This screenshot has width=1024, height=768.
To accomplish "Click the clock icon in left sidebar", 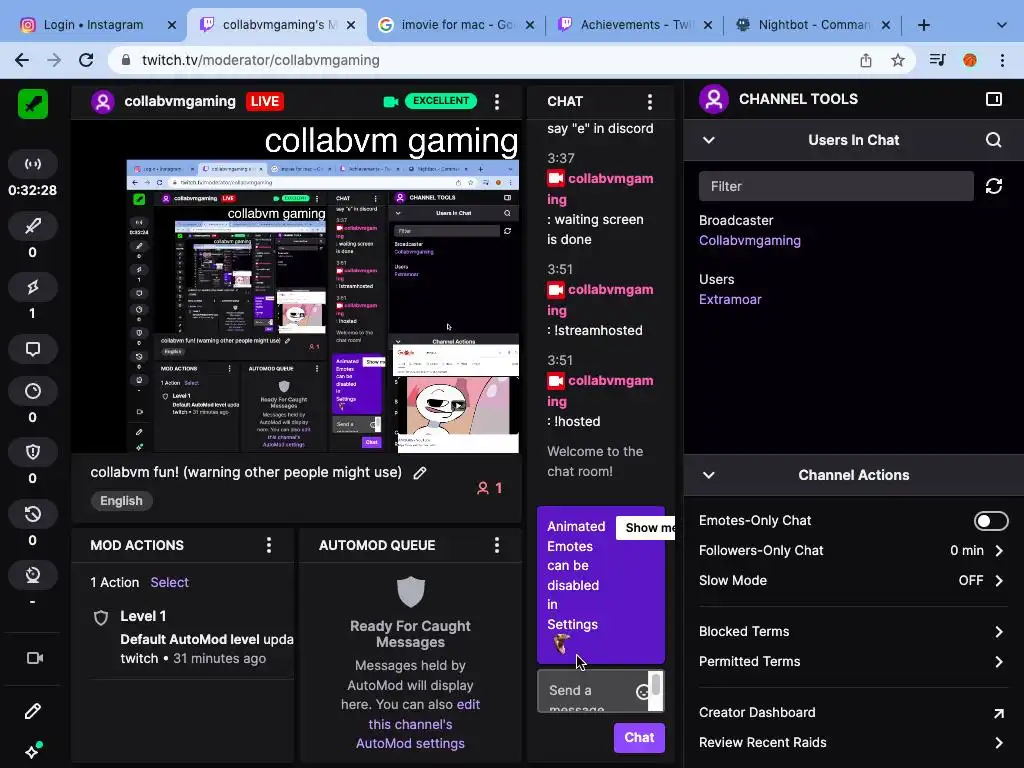I will pos(33,391).
